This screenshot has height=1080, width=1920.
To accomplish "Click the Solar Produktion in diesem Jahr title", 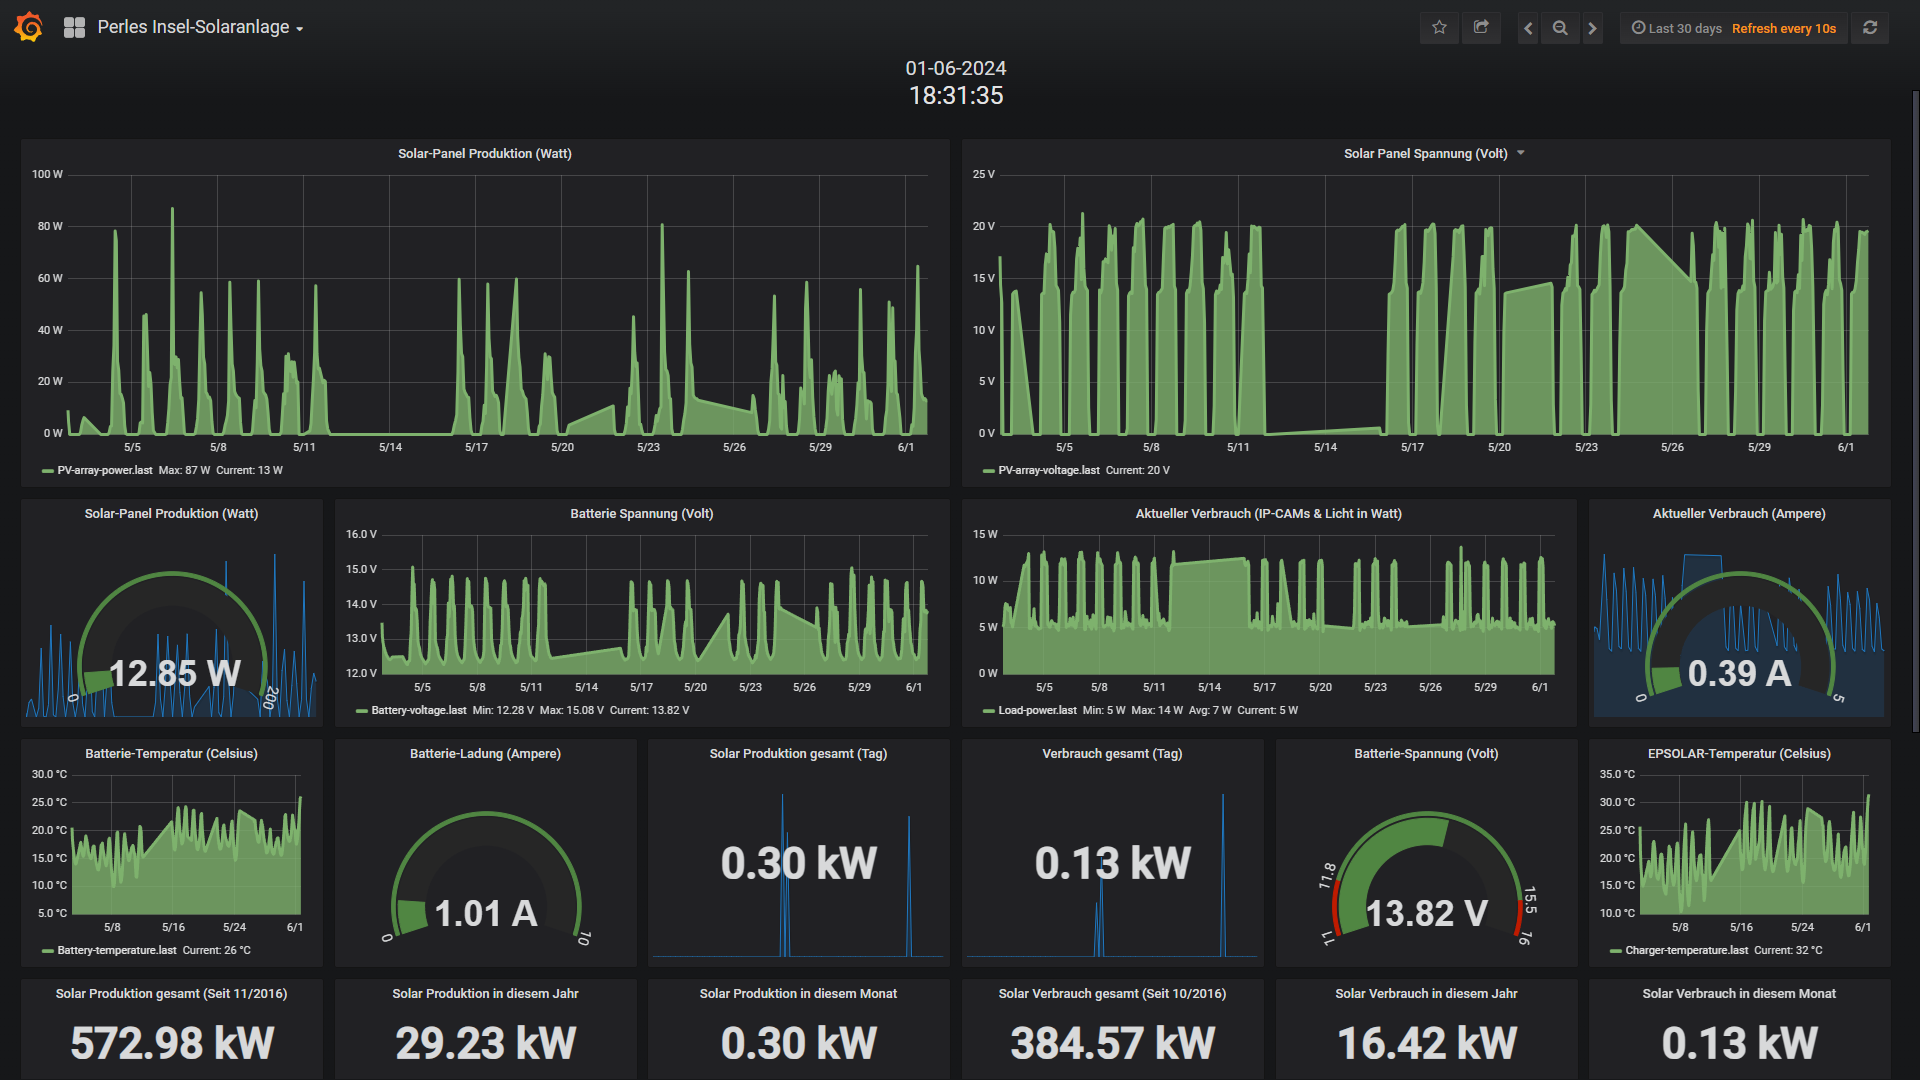I will pyautogui.click(x=485, y=993).
